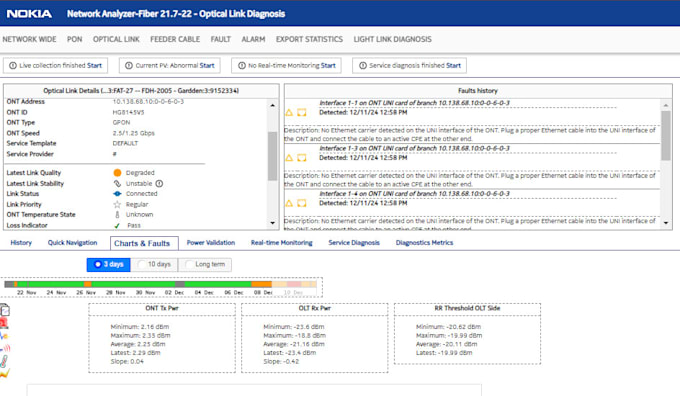Click the warning triangle for Interface 1-4 fault
The image size is (680, 396).
(x=289, y=203)
